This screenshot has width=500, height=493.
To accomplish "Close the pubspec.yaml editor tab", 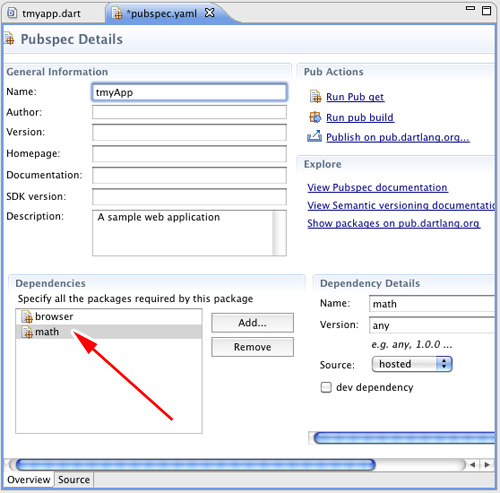I will 210,13.
